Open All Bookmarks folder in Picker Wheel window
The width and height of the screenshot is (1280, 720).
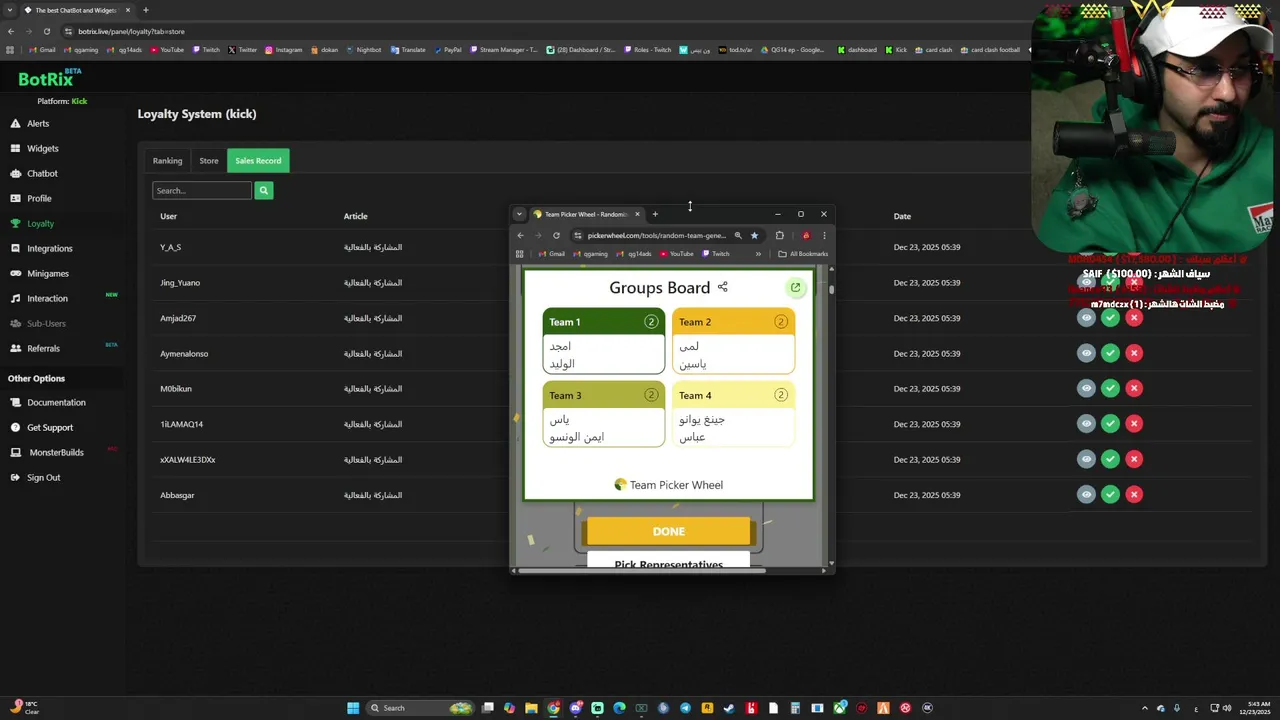[x=803, y=254]
